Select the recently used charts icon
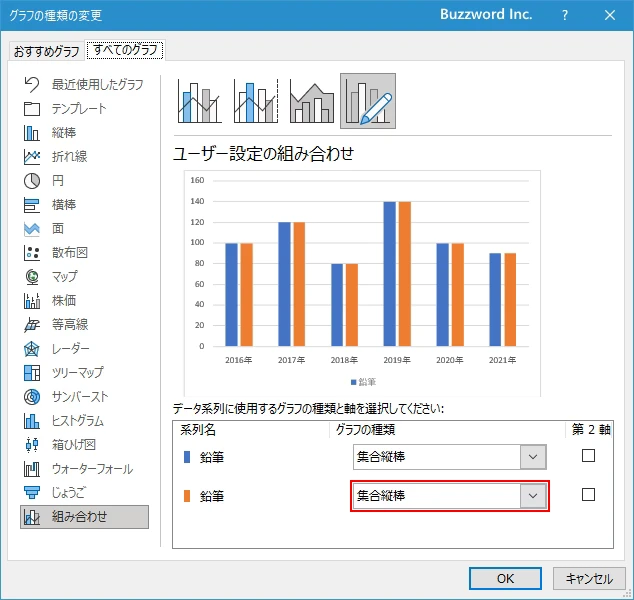 tap(32, 85)
